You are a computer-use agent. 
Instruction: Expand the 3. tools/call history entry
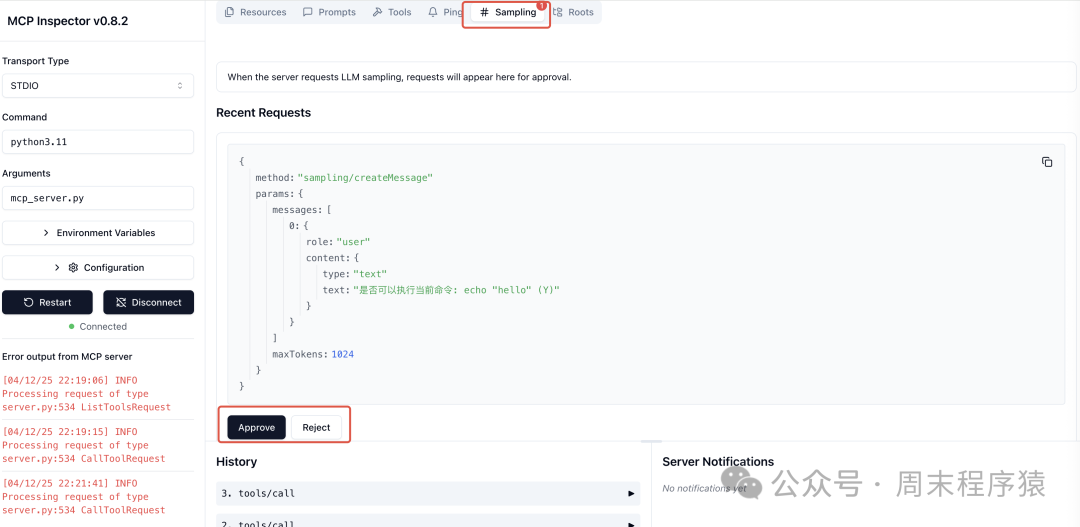[x=428, y=493]
